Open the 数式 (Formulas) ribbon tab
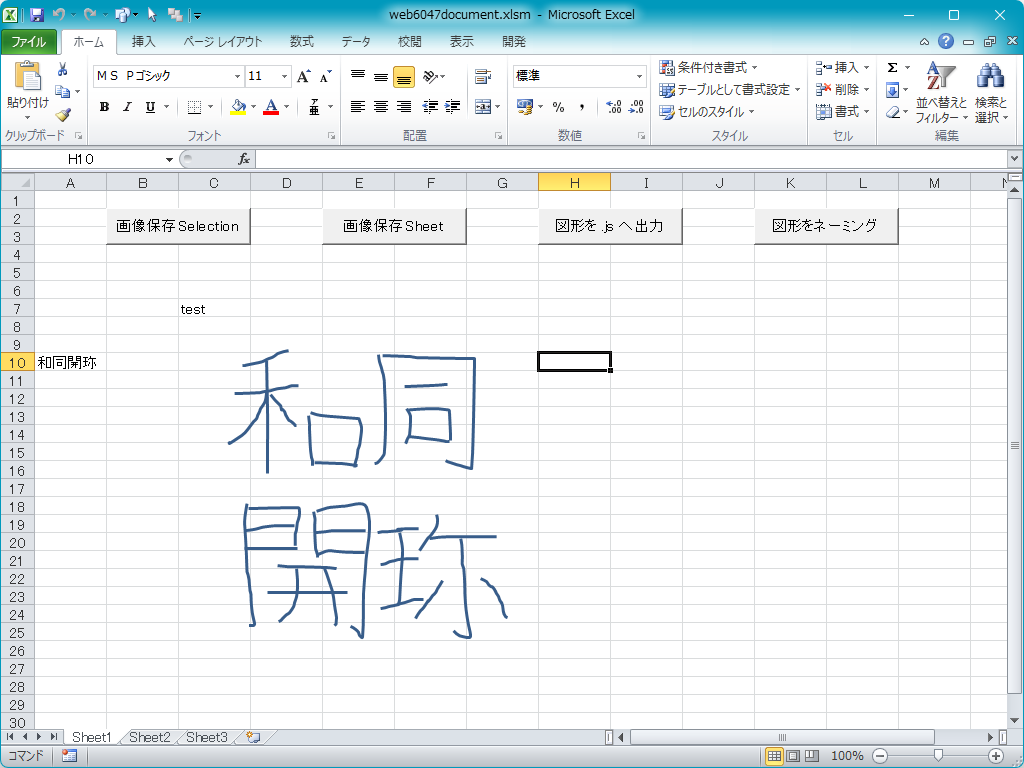This screenshot has height=768, width=1024. coord(301,42)
